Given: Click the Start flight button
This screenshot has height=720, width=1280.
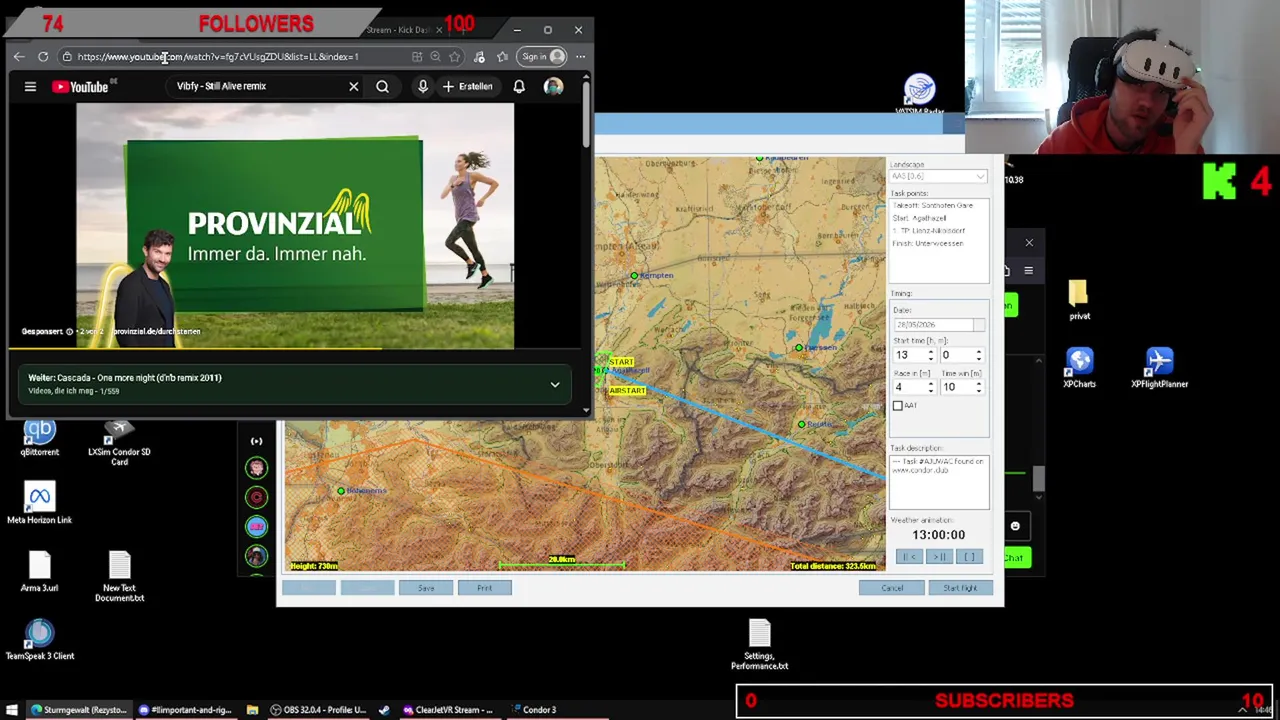Looking at the screenshot, I should coord(960,588).
